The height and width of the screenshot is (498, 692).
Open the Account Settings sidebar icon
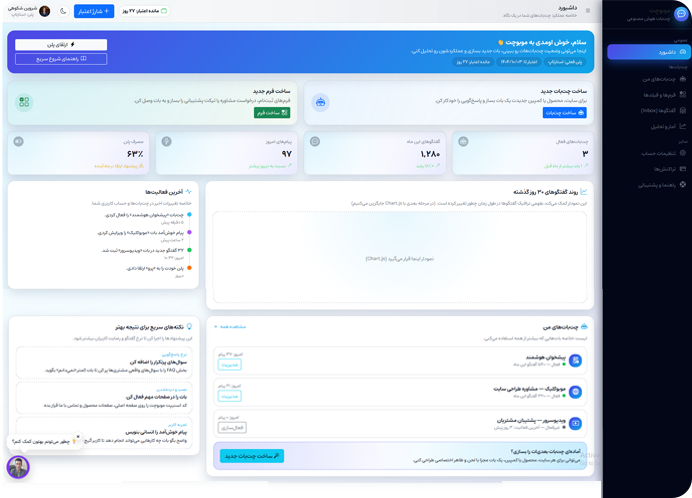(x=684, y=153)
